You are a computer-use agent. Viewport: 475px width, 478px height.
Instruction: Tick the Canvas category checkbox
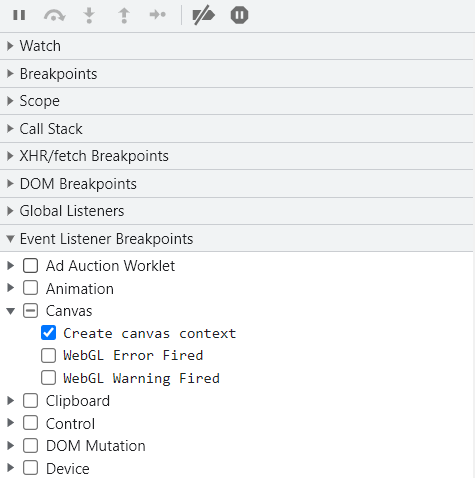(30, 311)
